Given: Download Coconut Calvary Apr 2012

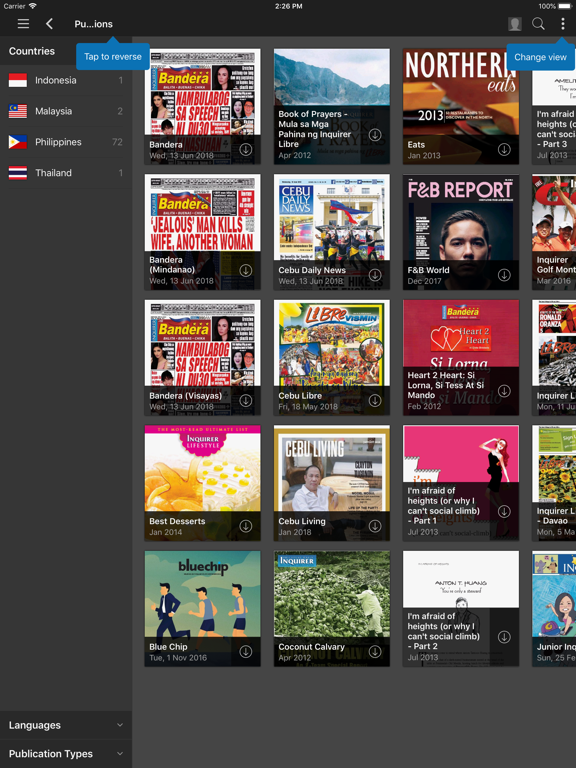Looking at the screenshot, I should click(375, 651).
